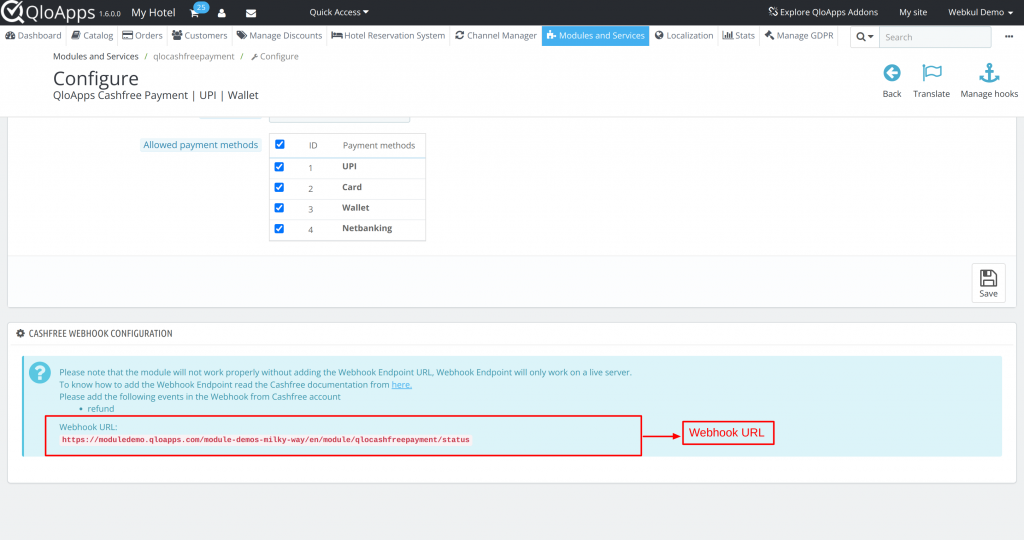This screenshot has height=540, width=1024.
Task: Click the UPI row label
Action: coord(349,167)
